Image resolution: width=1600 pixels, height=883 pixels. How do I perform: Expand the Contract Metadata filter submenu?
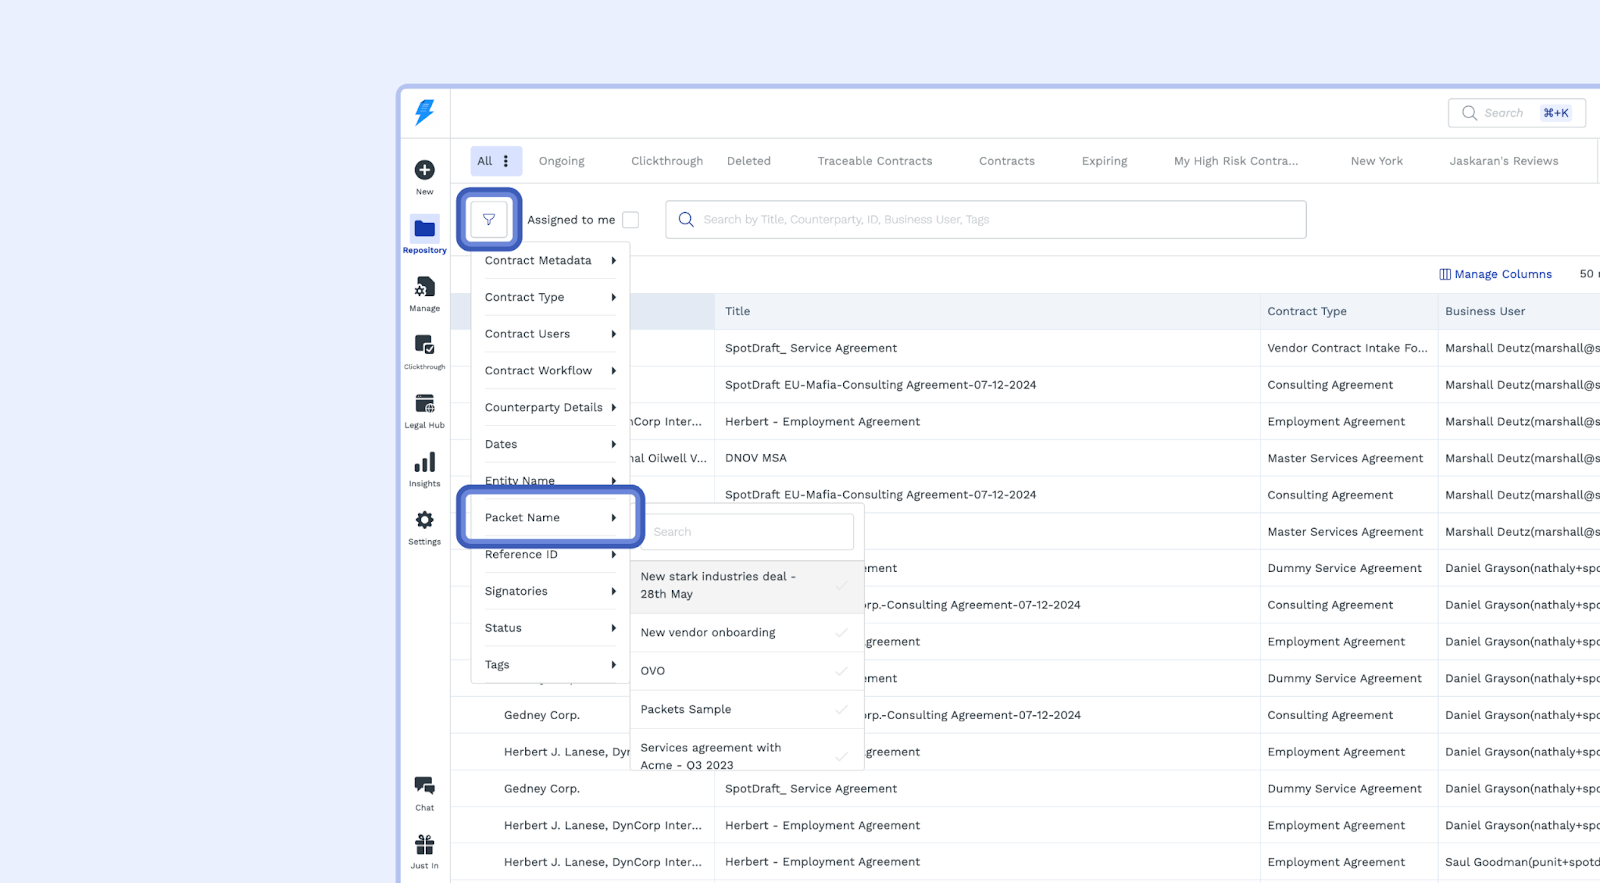click(549, 261)
